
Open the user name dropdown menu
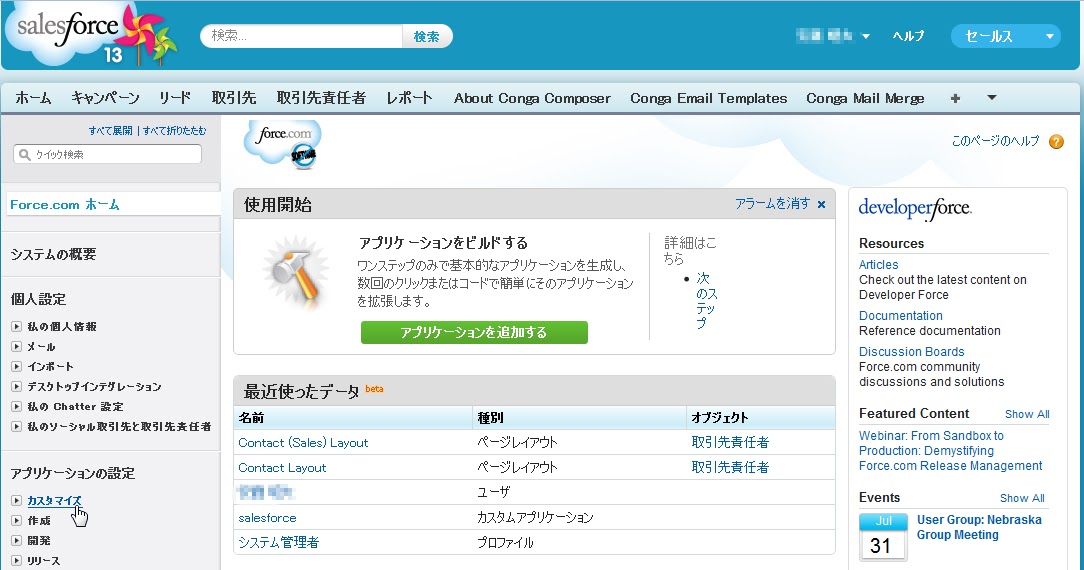(x=832, y=36)
